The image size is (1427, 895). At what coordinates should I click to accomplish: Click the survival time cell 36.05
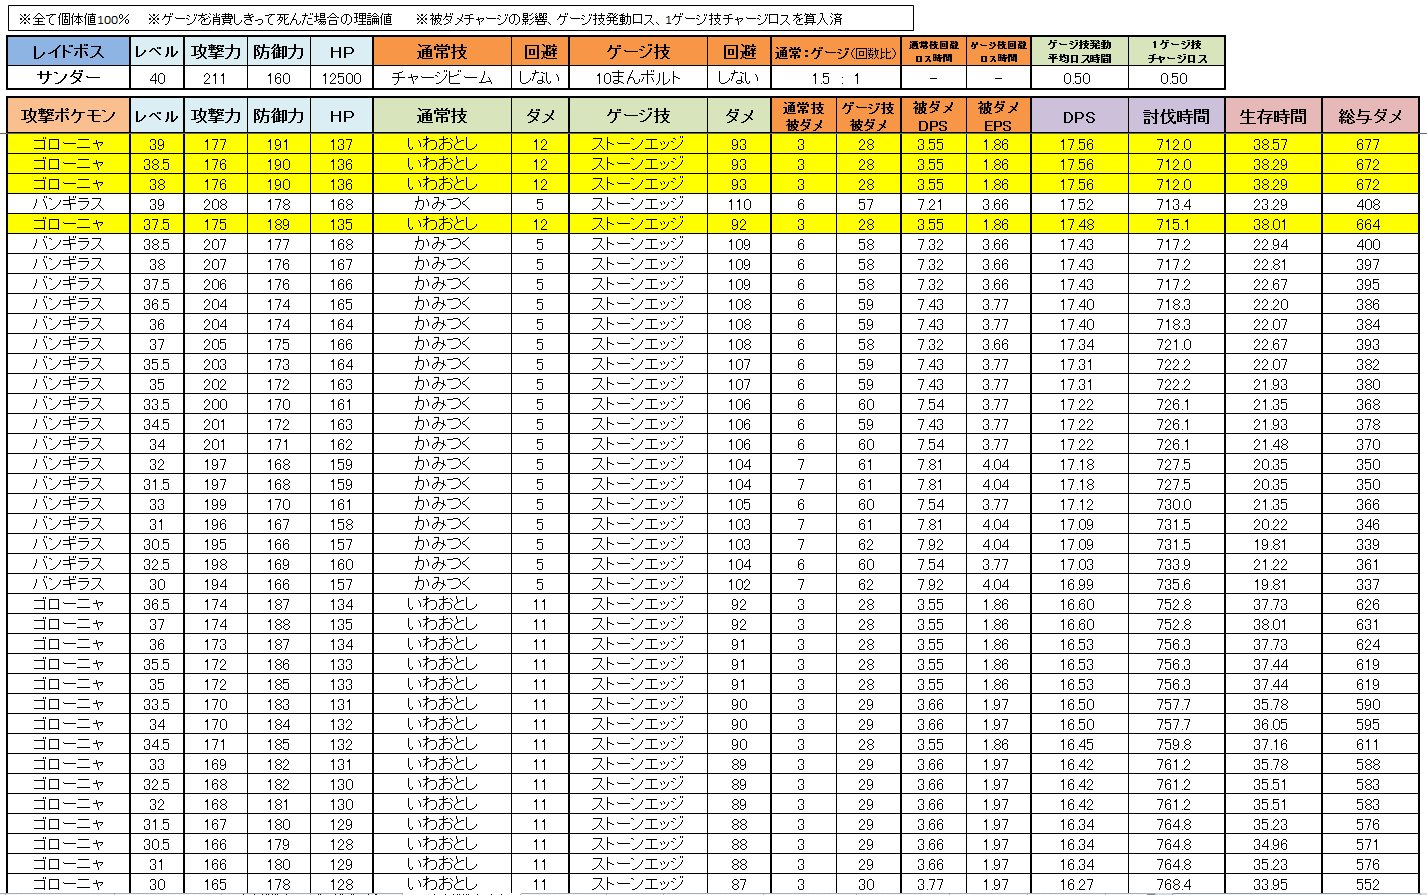(1273, 724)
